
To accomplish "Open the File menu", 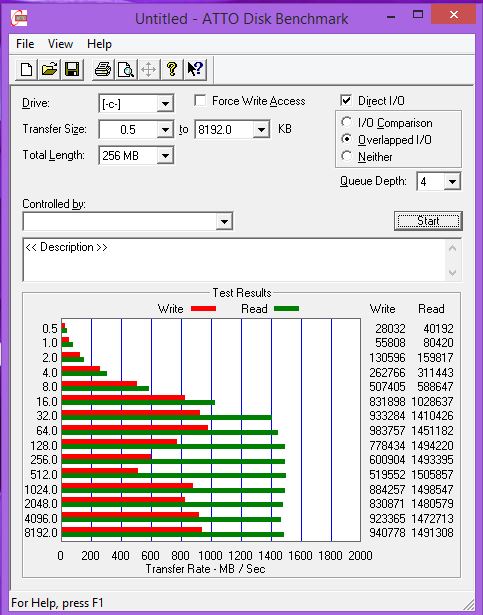I will tap(25, 44).
